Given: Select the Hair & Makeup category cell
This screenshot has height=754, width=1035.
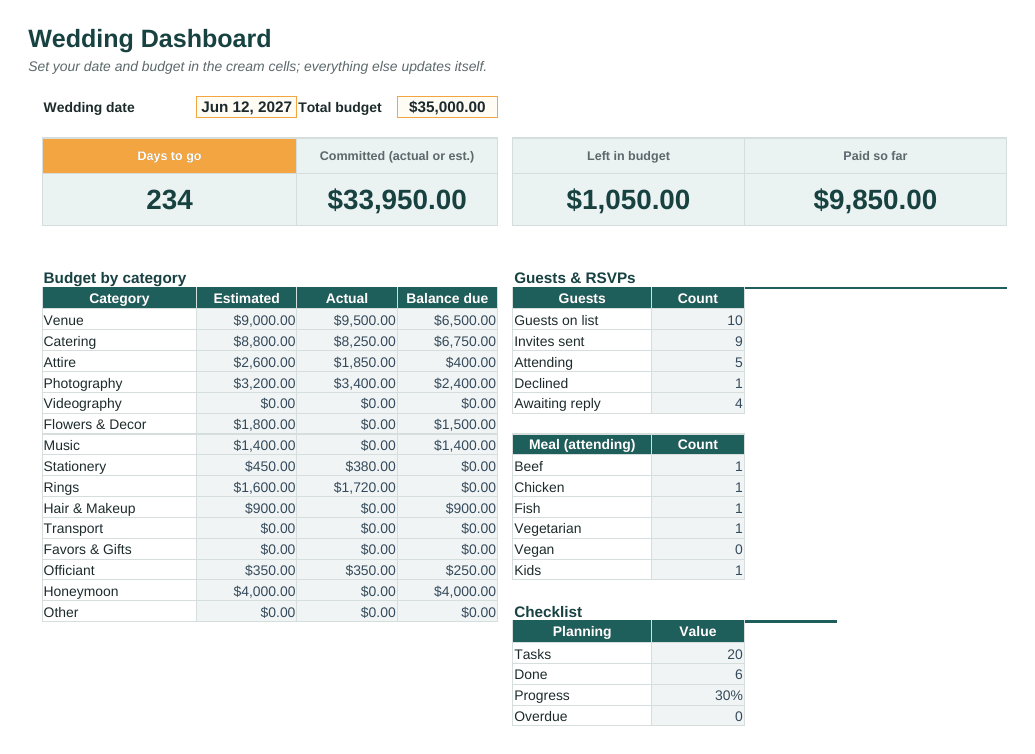Looking at the screenshot, I should tap(119, 508).
